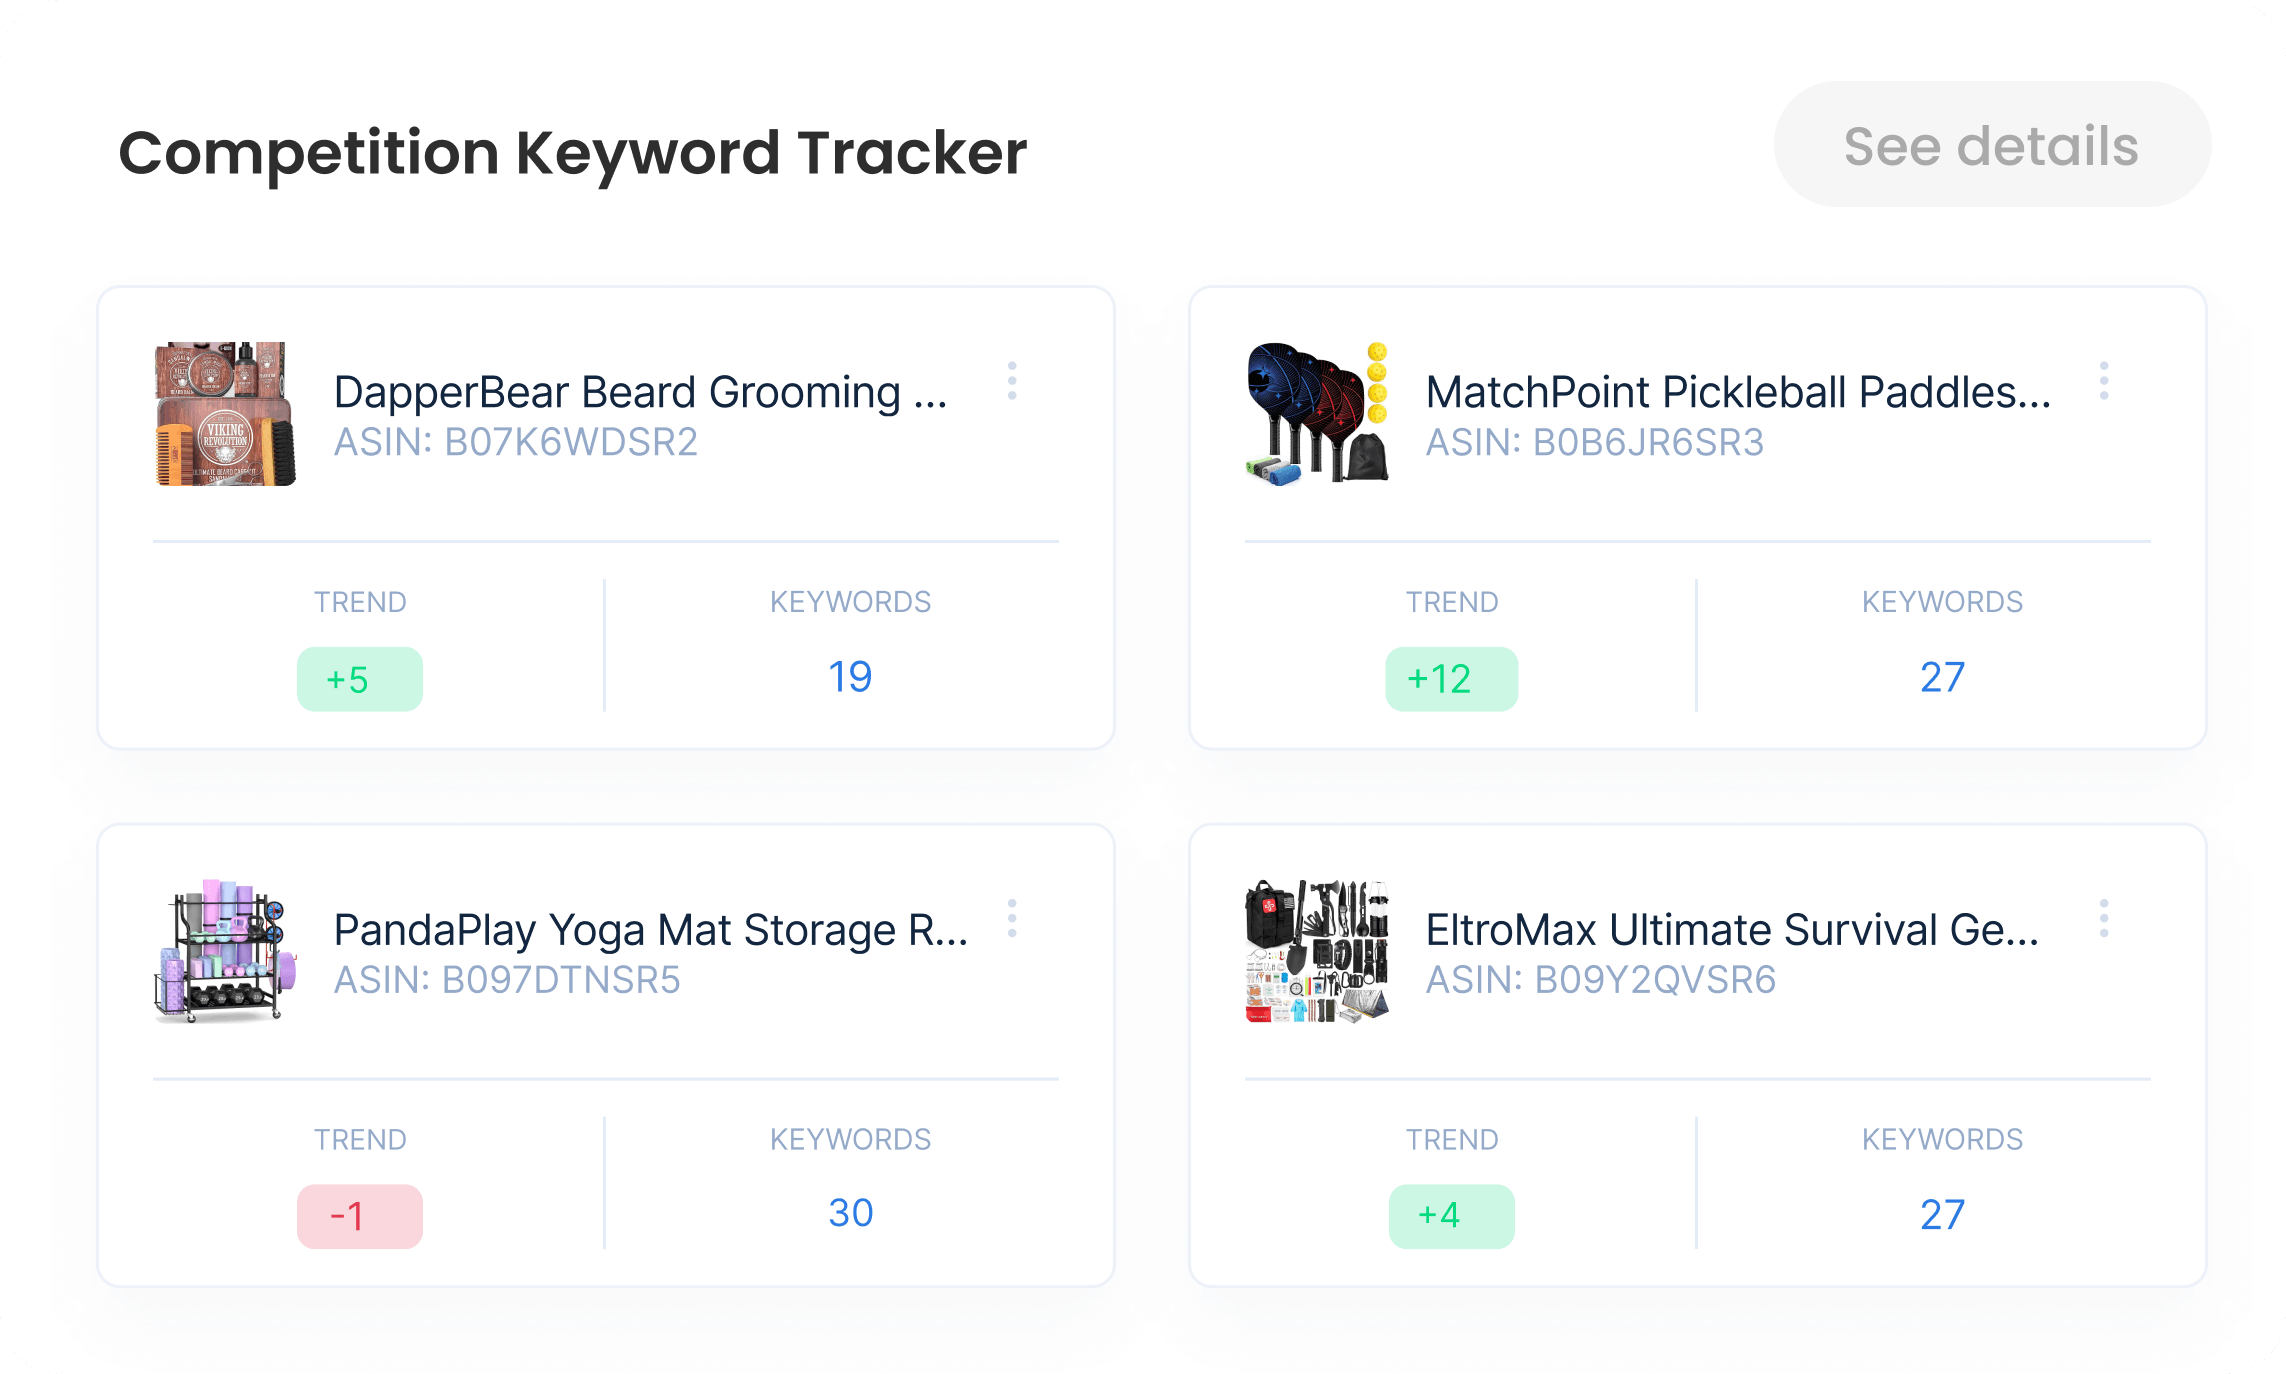Screen dimensions: 2286x1374
Task: Open MatchPoint Pickleball card options menu
Action: coord(2104,381)
